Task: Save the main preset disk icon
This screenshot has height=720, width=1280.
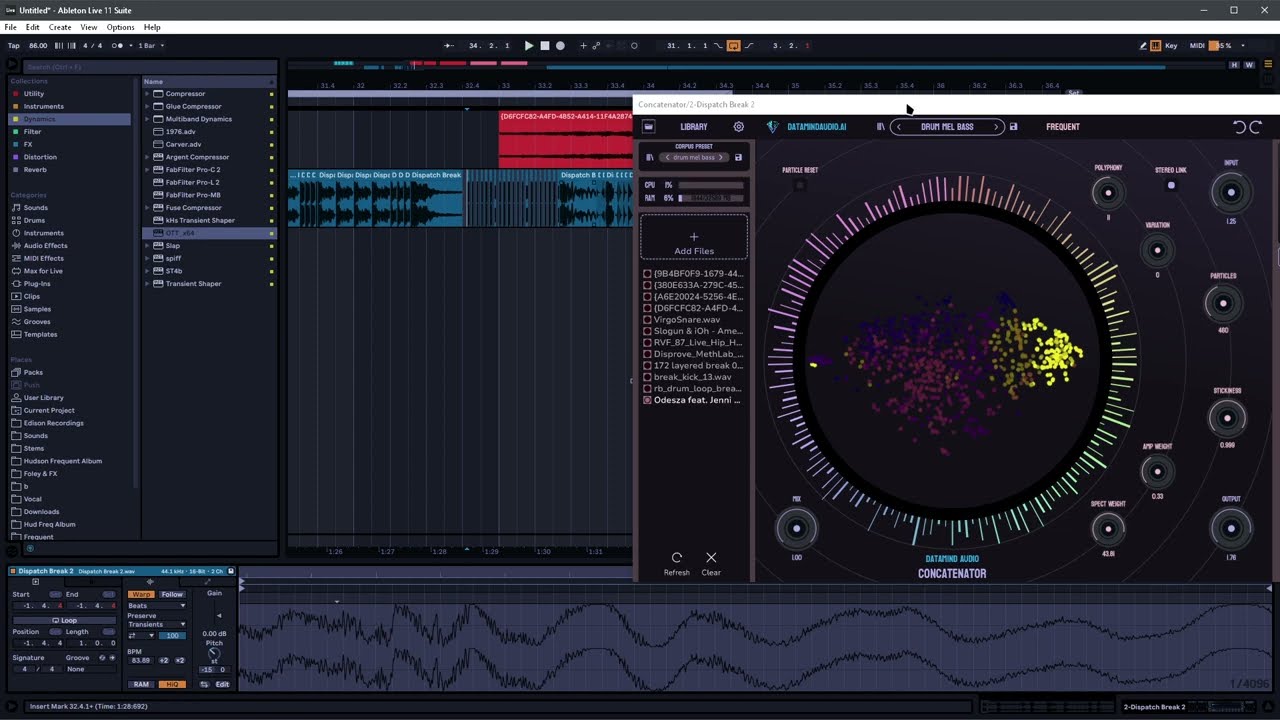Action: pyautogui.click(x=1013, y=127)
